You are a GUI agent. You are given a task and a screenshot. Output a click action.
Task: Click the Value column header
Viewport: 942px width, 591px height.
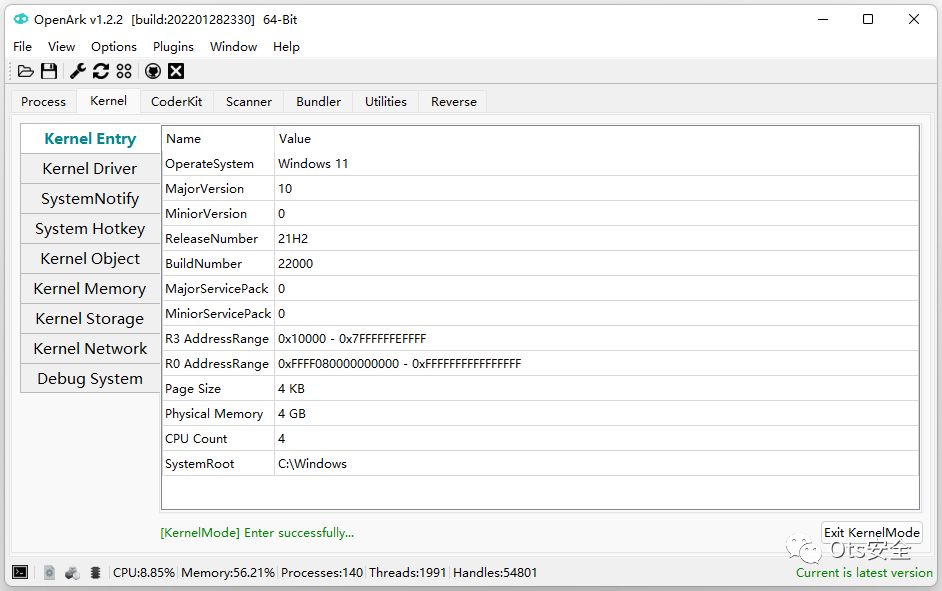pyautogui.click(x=597, y=139)
